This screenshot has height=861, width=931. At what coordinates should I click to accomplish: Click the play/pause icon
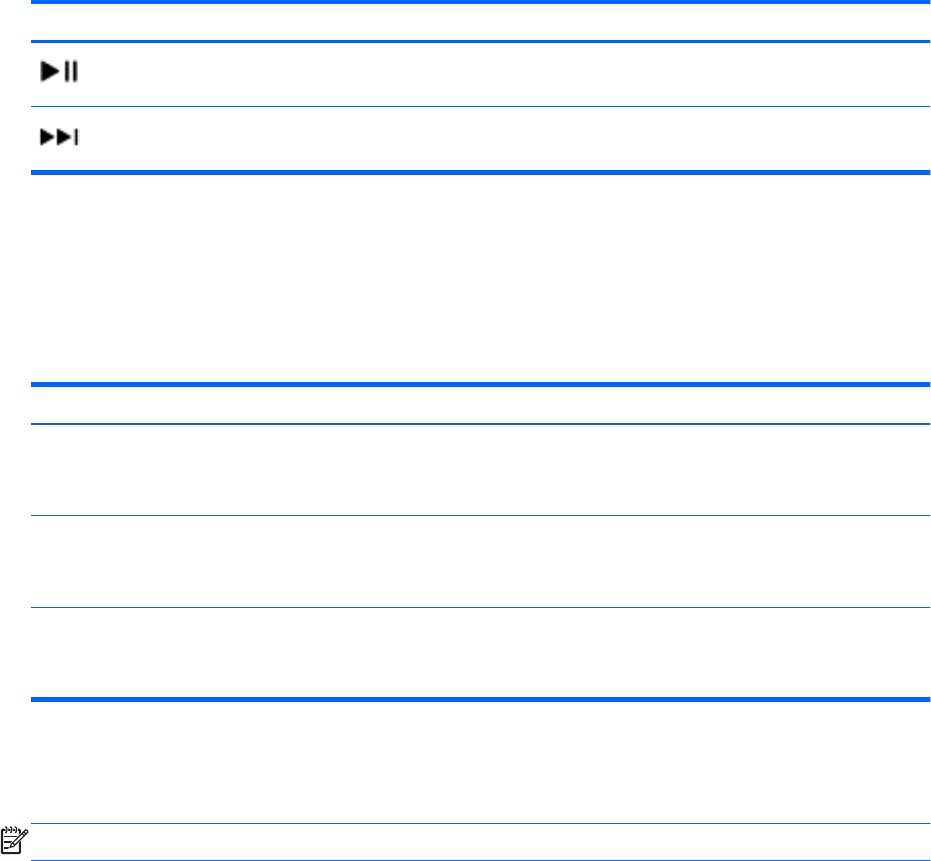[59, 71]
